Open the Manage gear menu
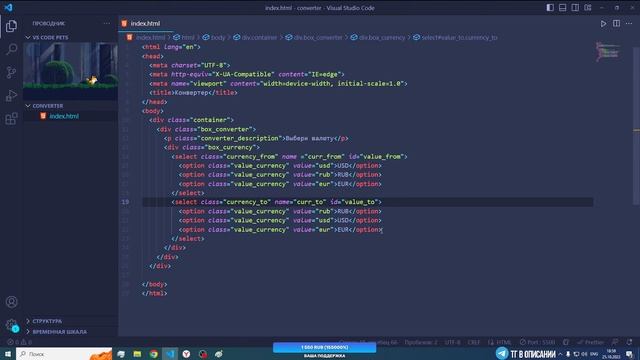 (x=11, y=325)
